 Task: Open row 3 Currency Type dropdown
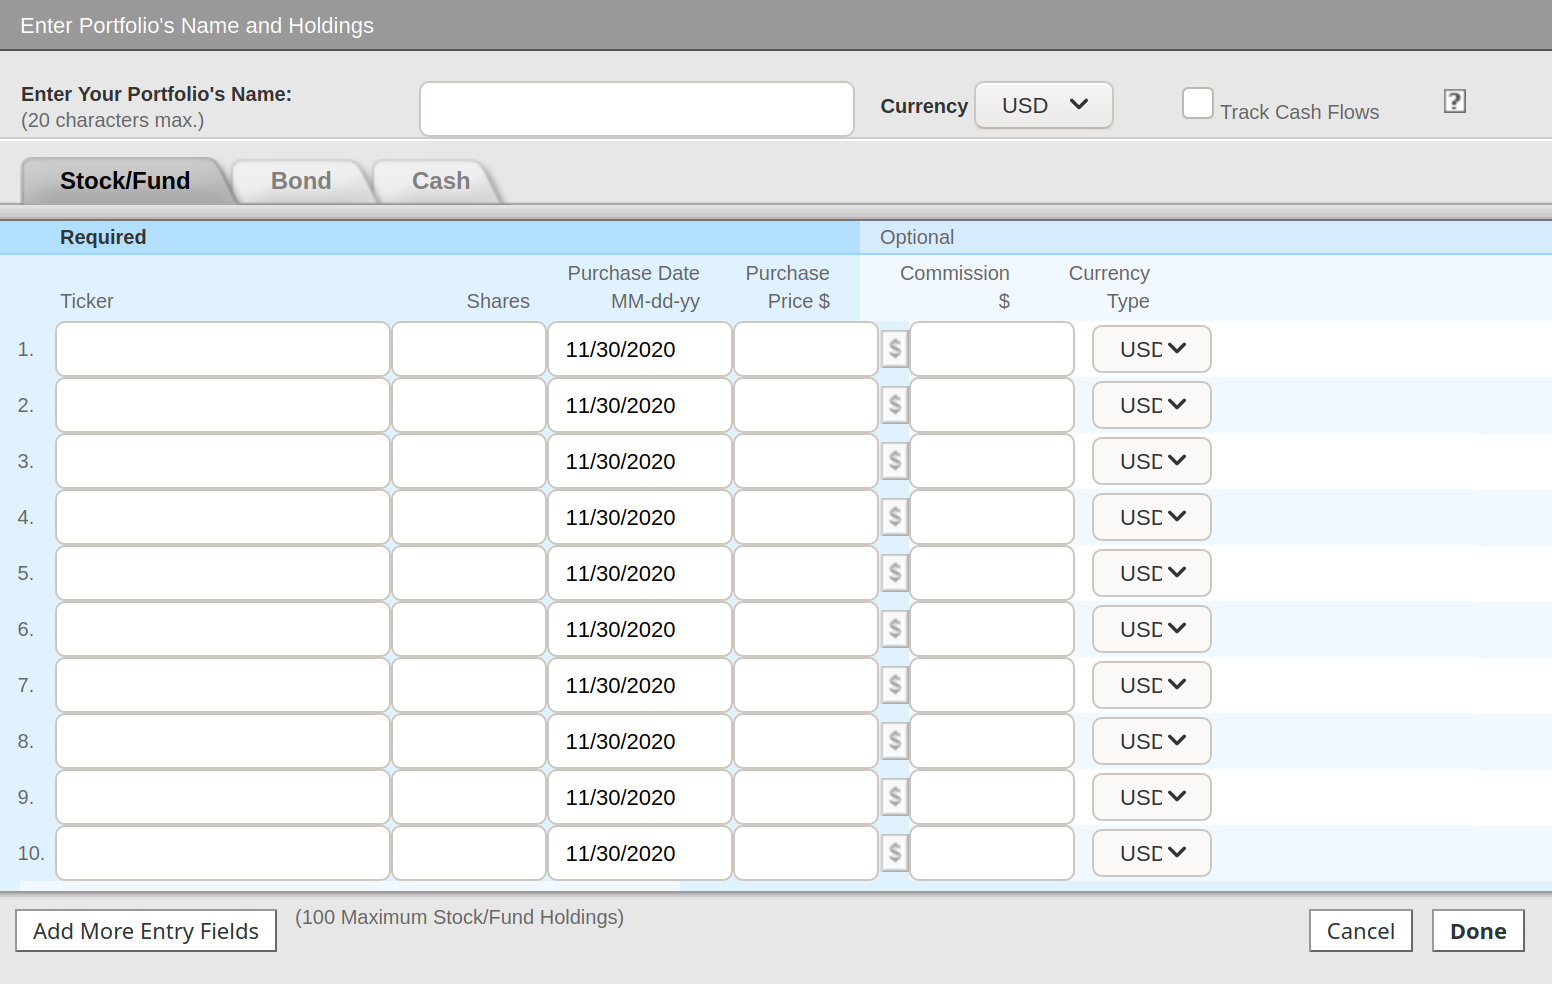(1152, 461)
